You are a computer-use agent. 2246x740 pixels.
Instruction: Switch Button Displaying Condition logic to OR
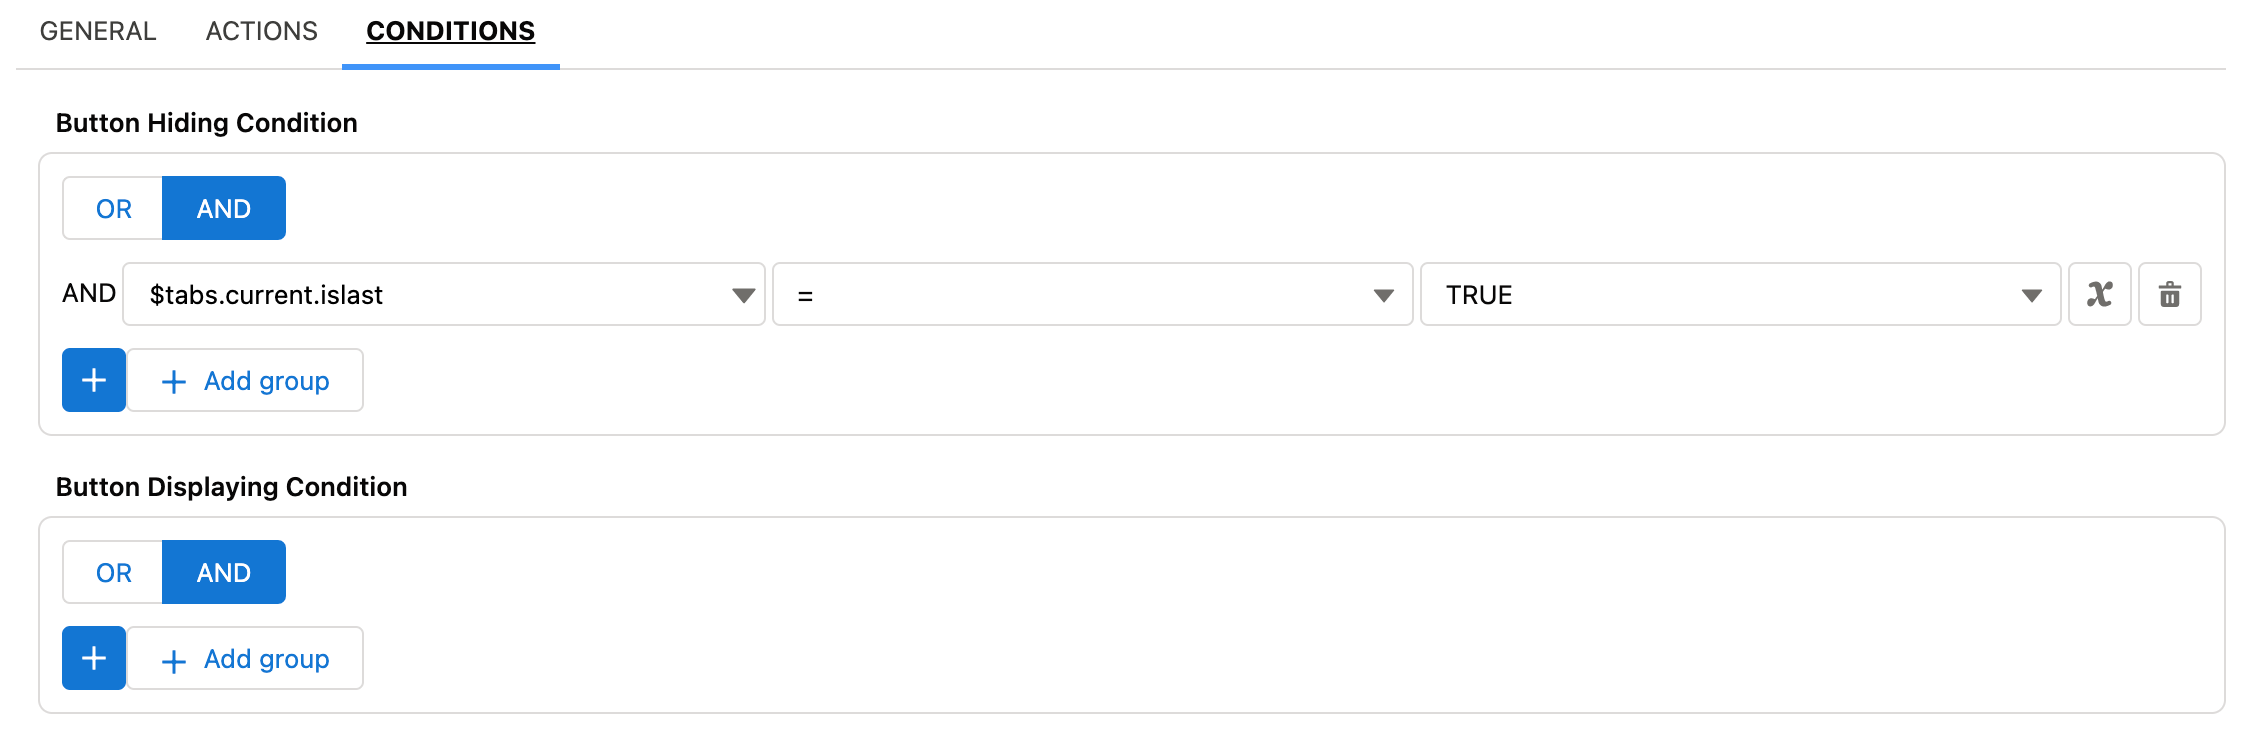(x=112, y=572)
